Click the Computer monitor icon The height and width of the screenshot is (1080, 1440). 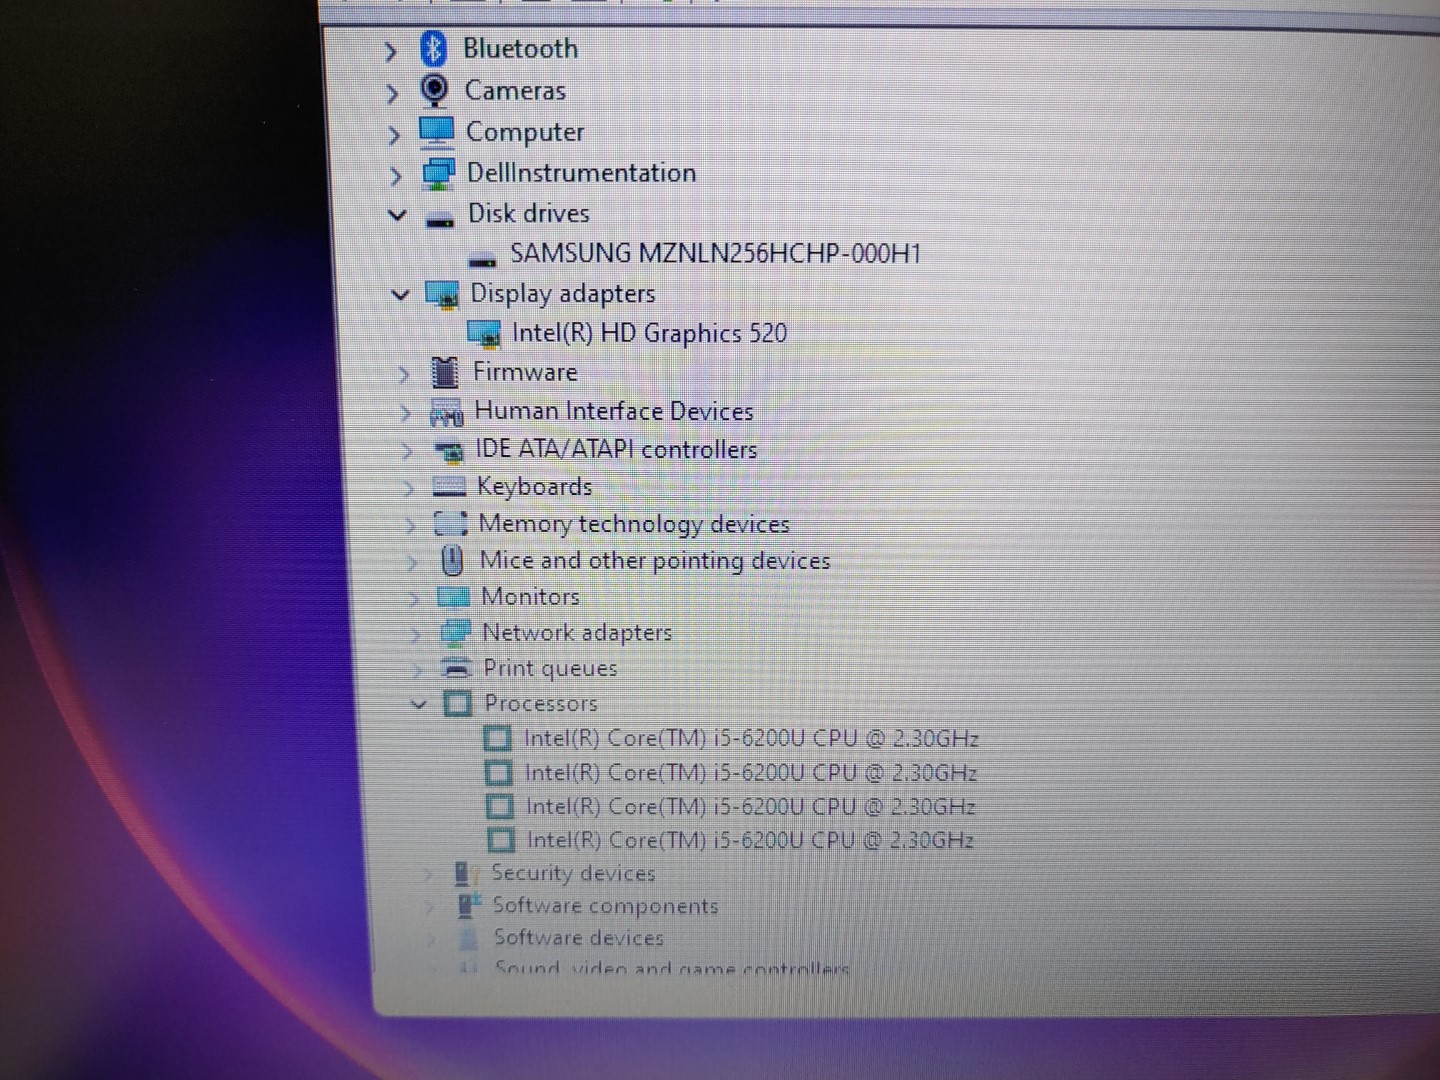[x=436, y=131]
